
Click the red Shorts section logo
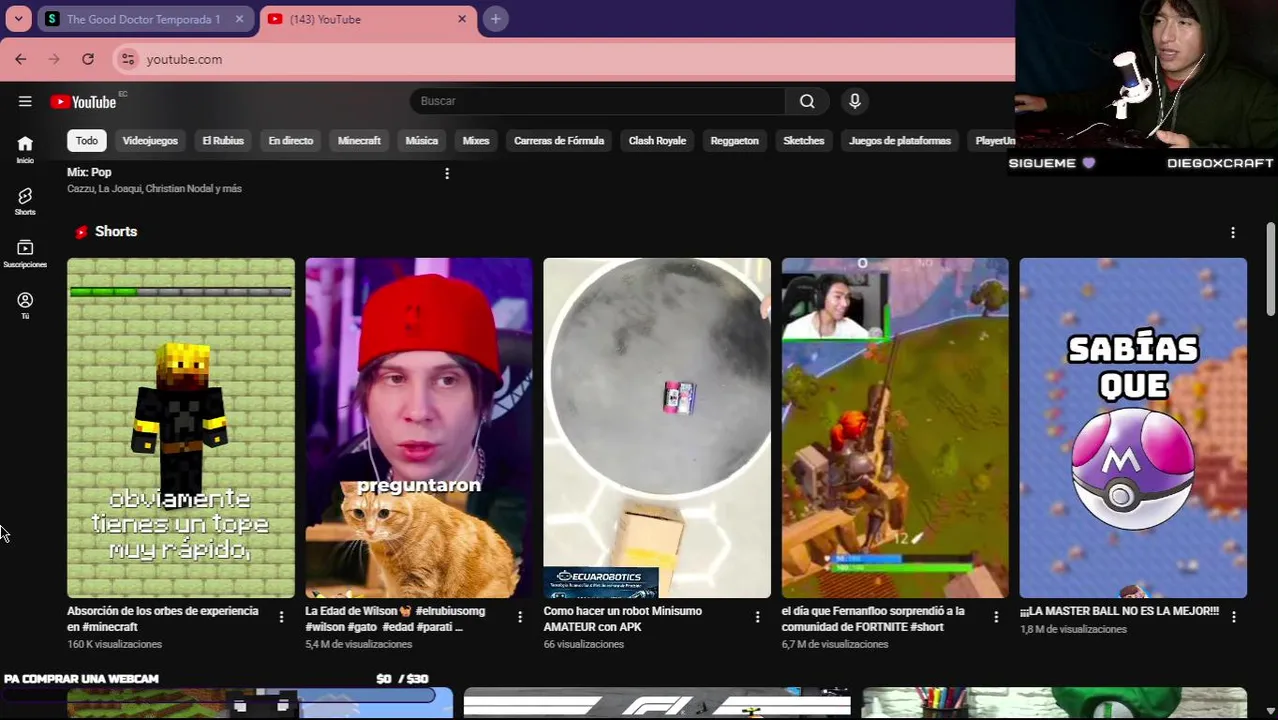(81, 232)
